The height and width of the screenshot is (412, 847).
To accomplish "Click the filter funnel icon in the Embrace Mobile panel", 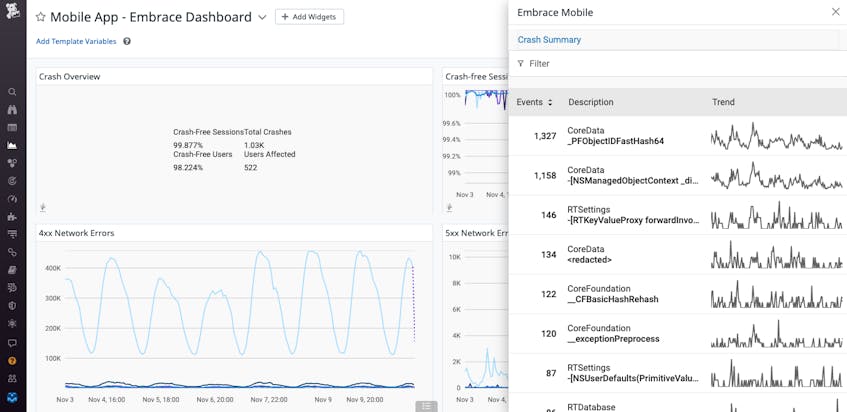I will (x=521, y=64).
